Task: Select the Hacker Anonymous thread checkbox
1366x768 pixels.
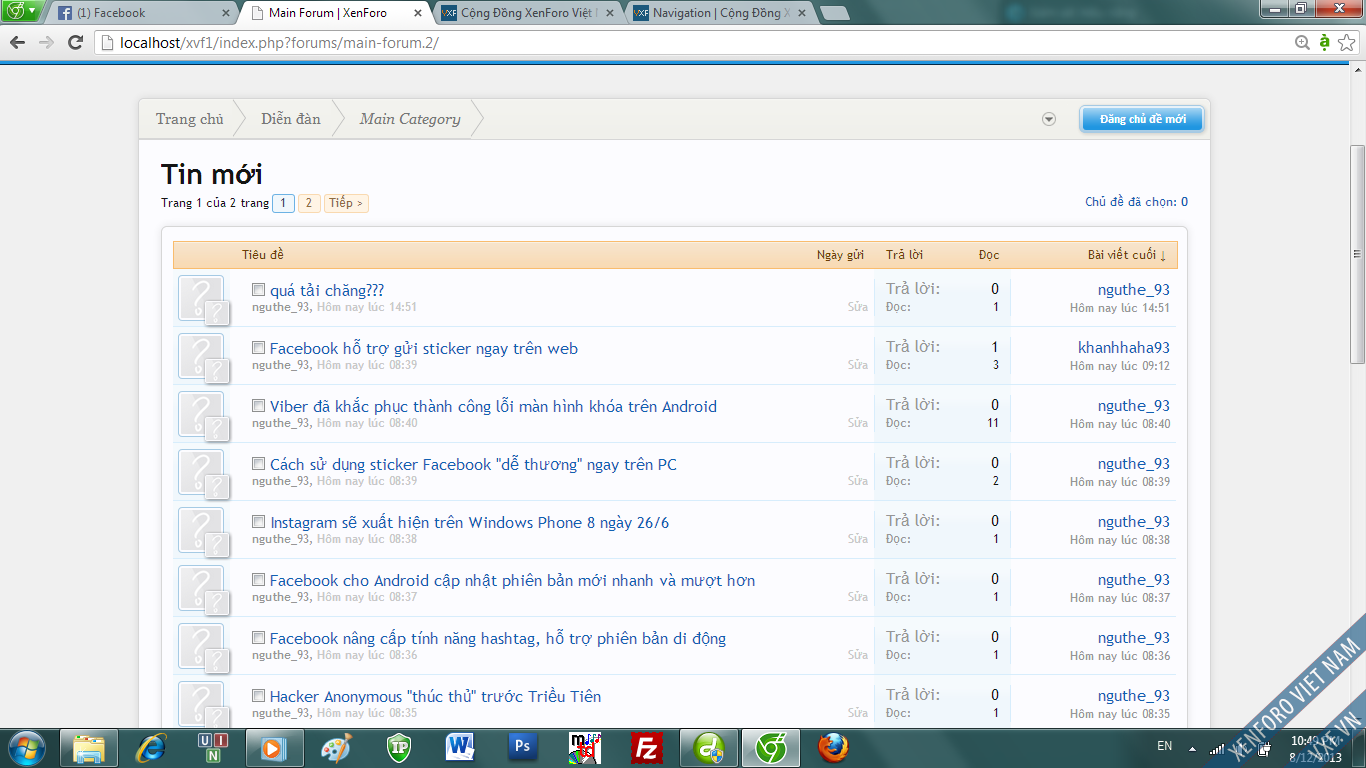Action: click(258, 696)
